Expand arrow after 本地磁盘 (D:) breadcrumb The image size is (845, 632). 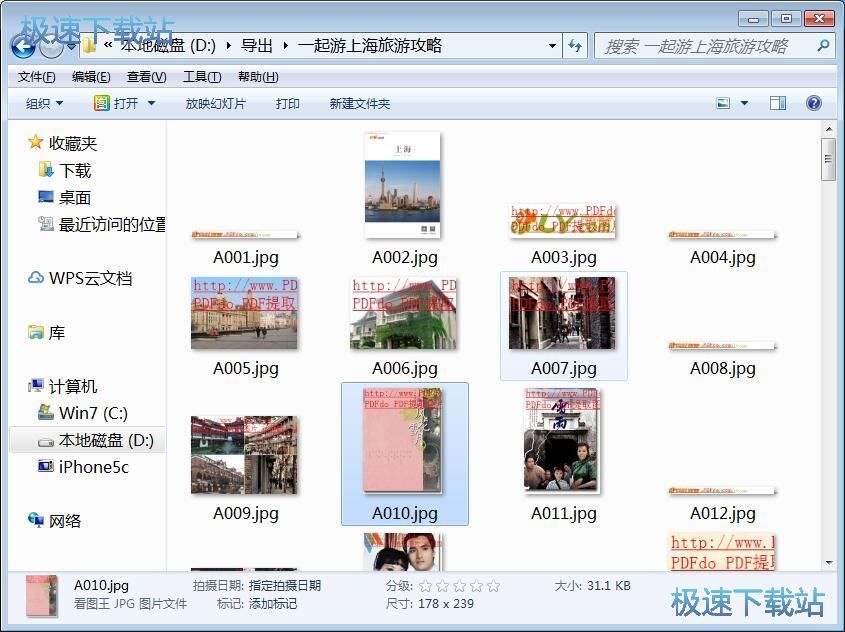(x=228, y=46)
